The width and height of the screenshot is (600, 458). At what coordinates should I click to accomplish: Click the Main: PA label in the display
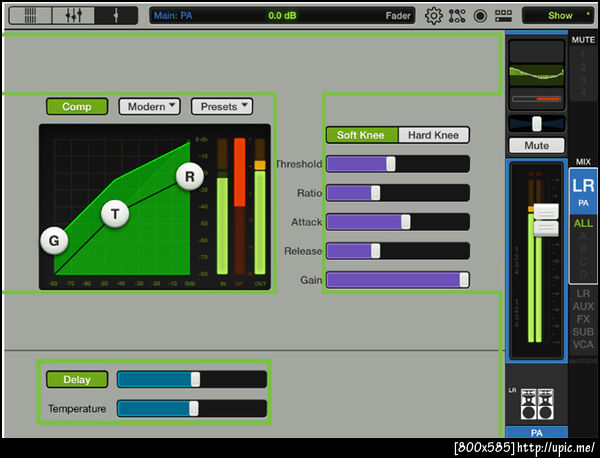[x=173, y=16]
